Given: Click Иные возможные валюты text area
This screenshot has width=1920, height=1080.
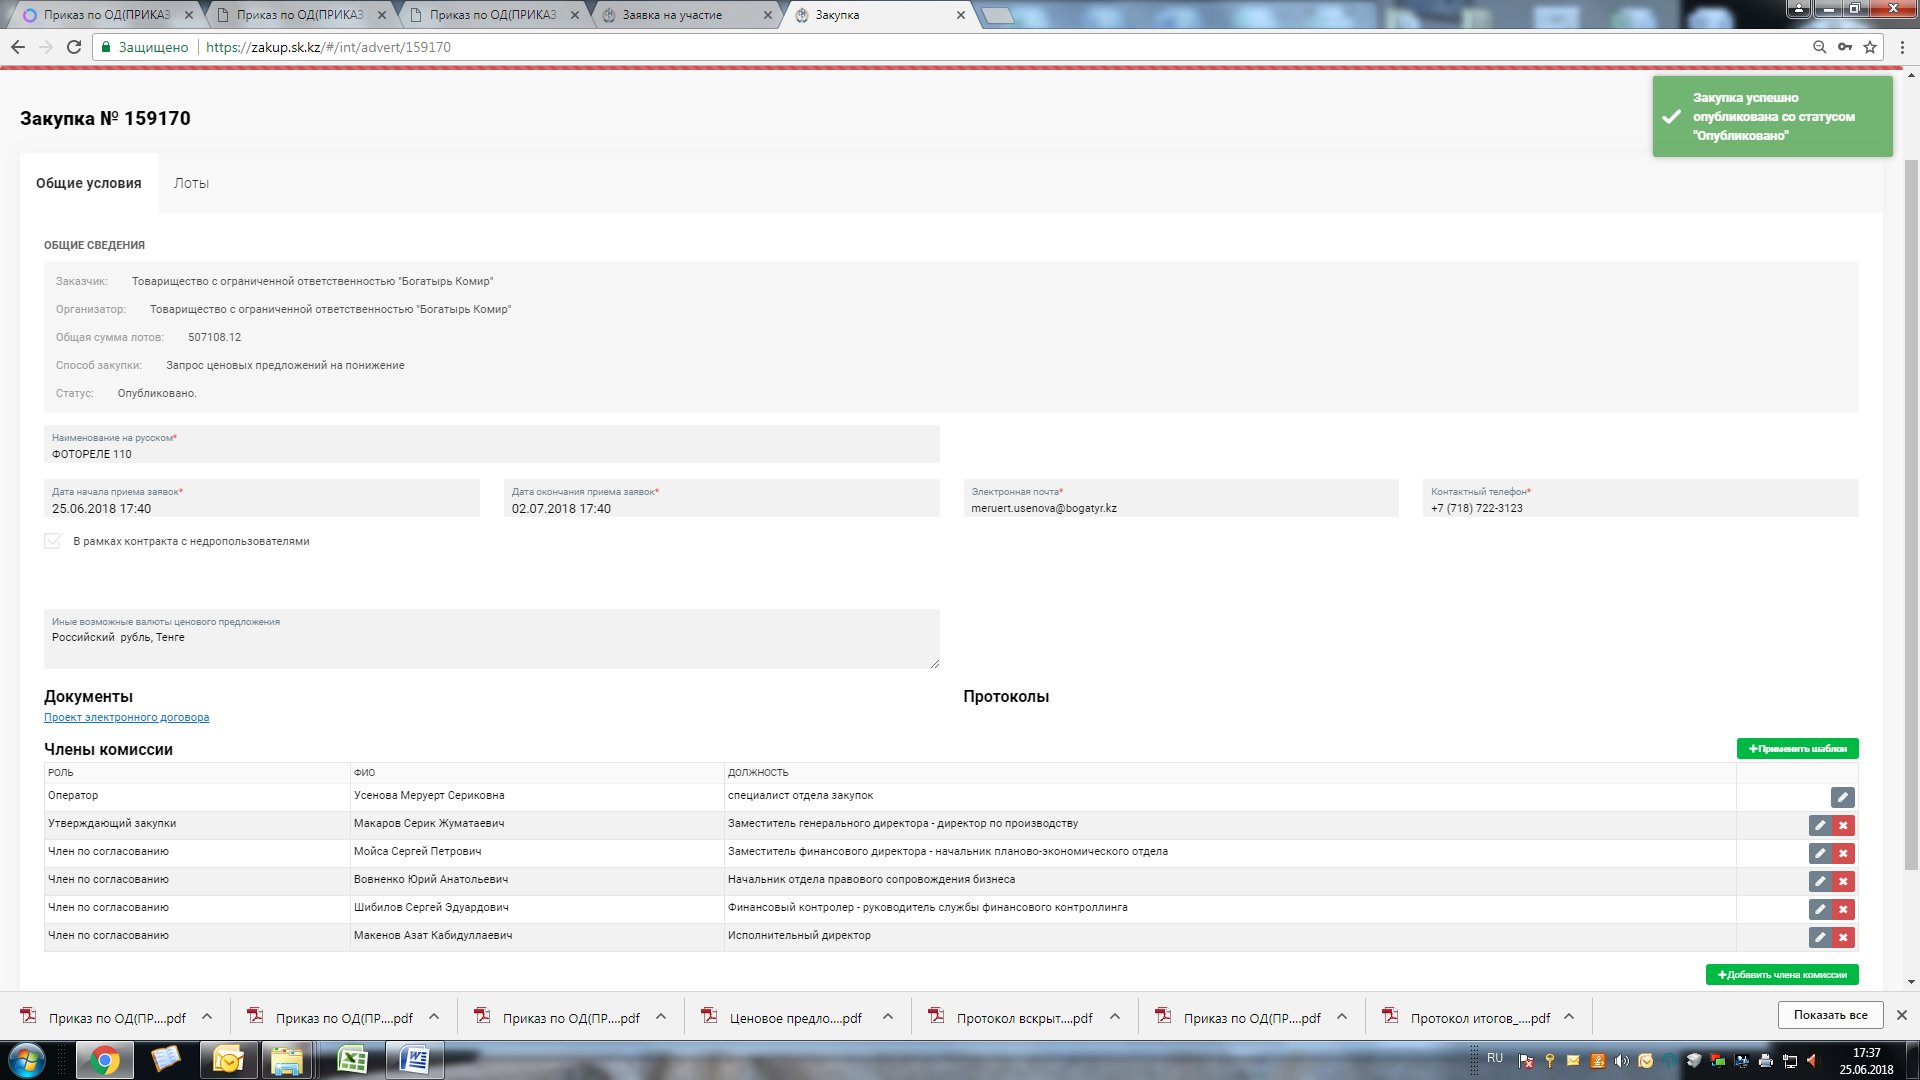Looking at the screenshot, I should [491, 639].
